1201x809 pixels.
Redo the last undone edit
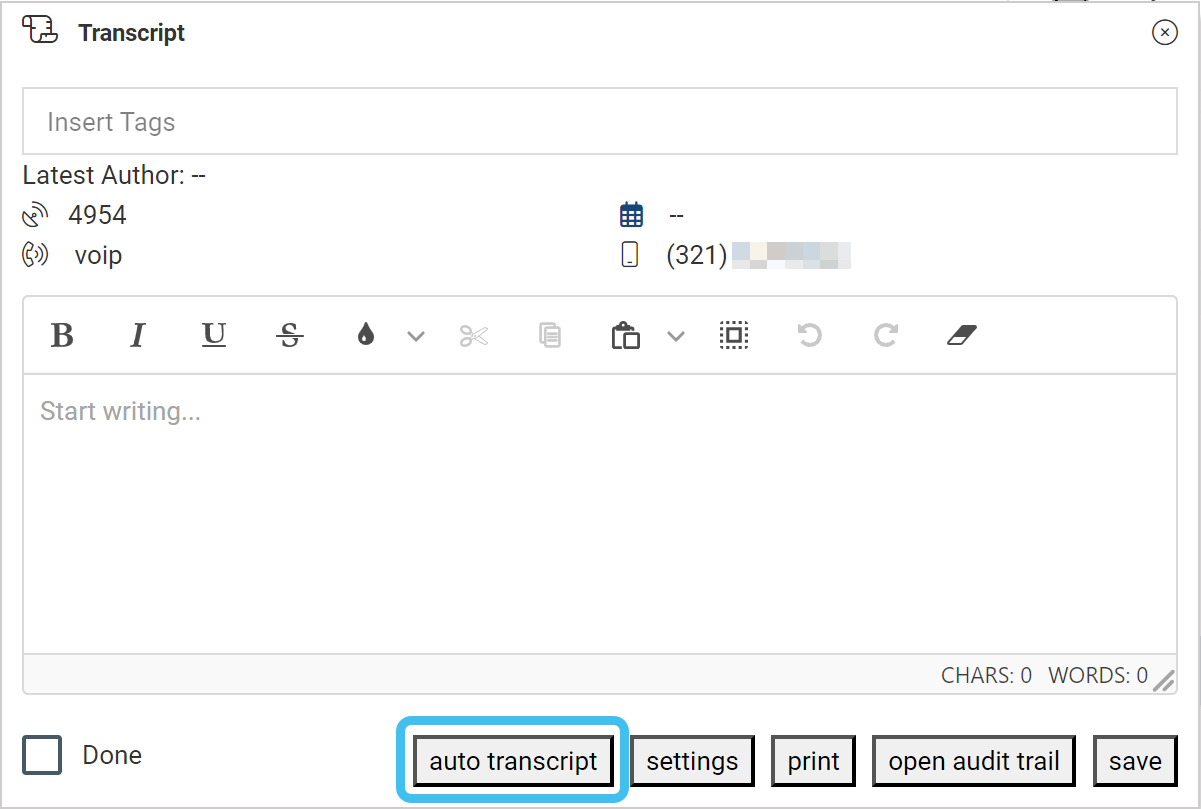(885, 336)
